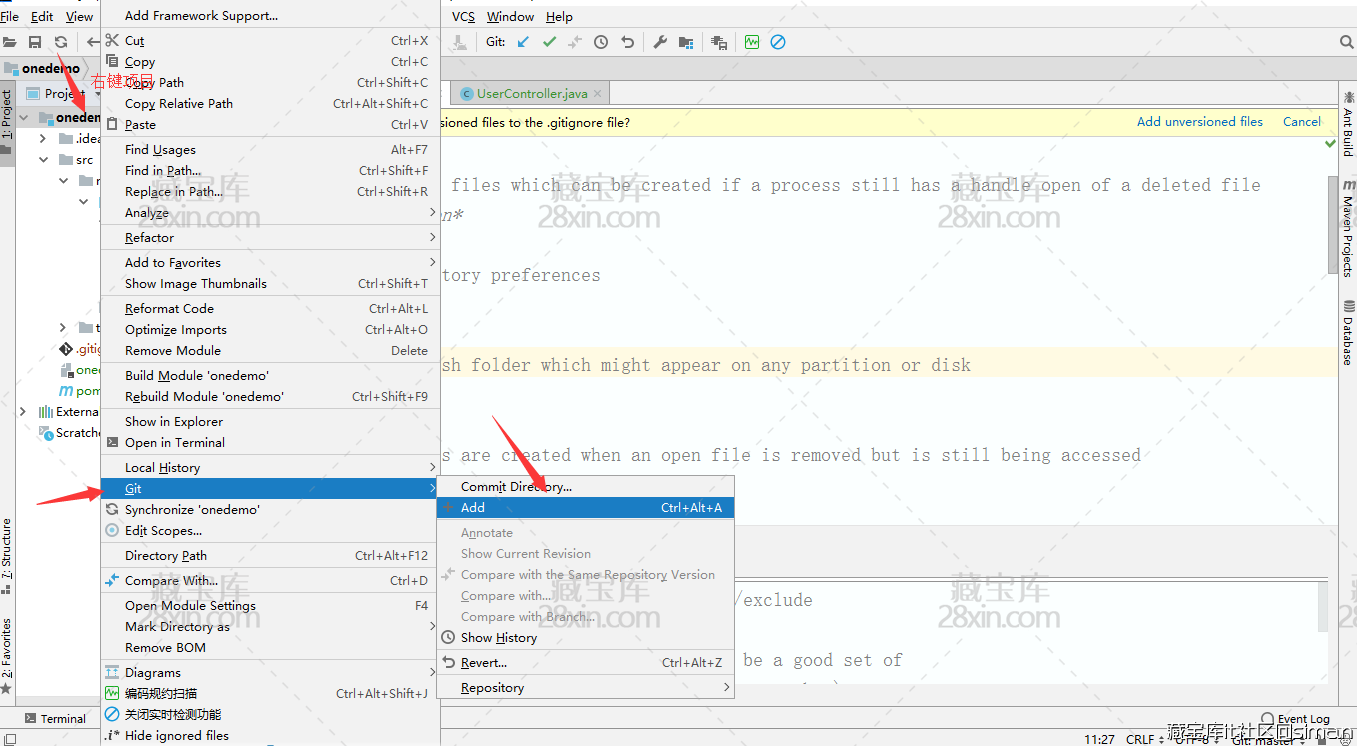Open settings via the wrench icon

coord(660,42)
